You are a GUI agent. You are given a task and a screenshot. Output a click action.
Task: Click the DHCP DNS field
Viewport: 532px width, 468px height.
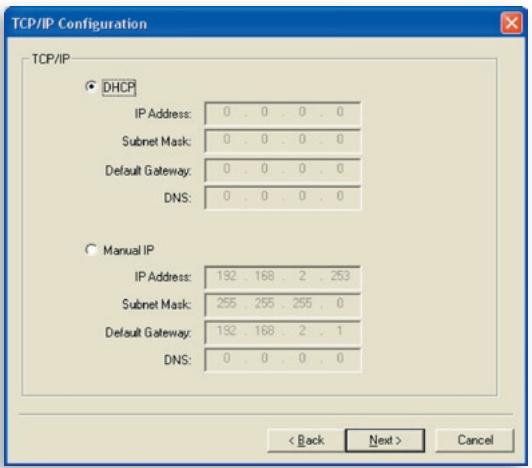(x=283, y=197)
